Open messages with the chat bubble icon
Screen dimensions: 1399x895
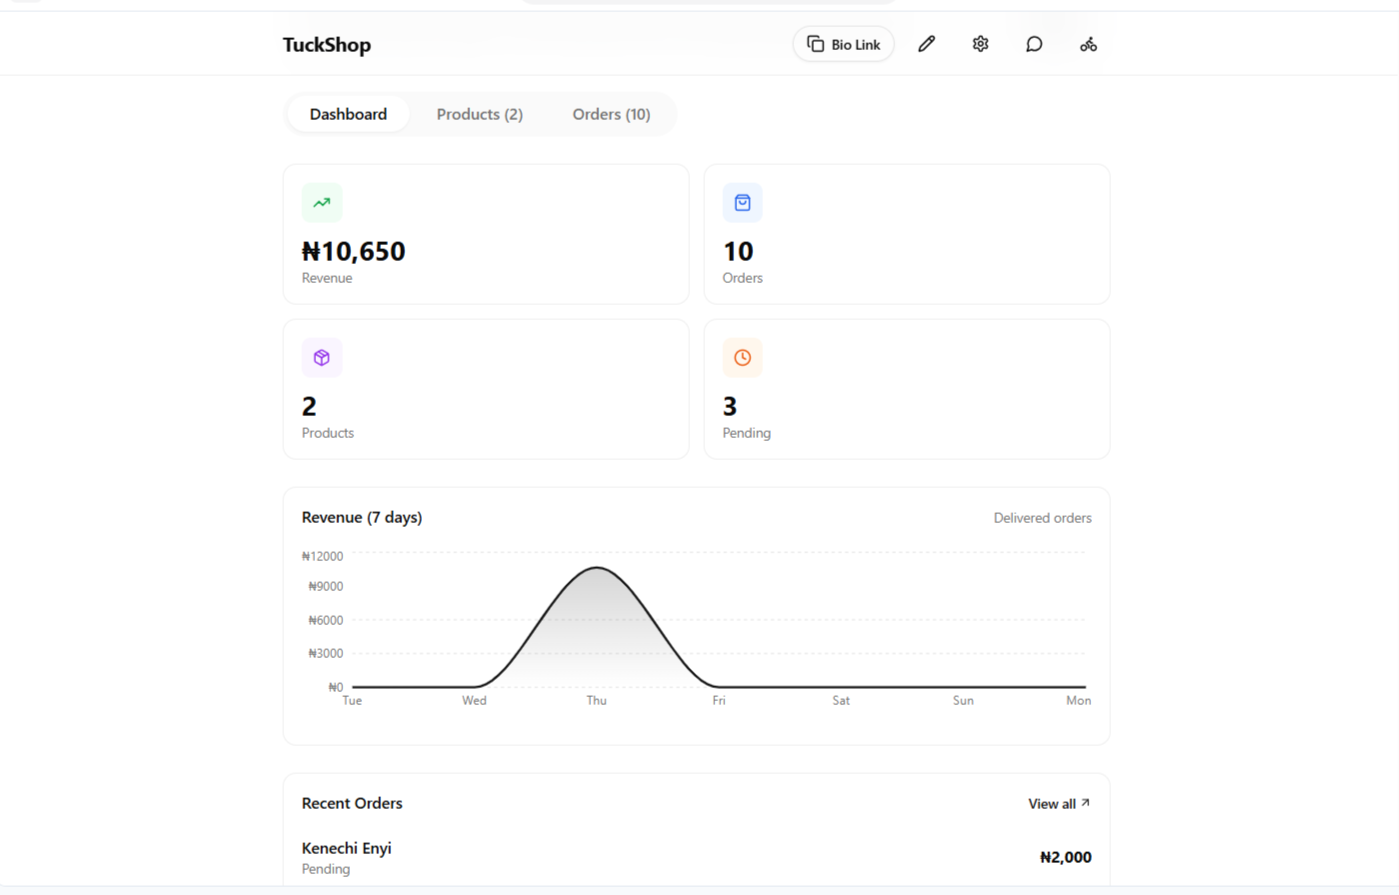(1034, 44)
